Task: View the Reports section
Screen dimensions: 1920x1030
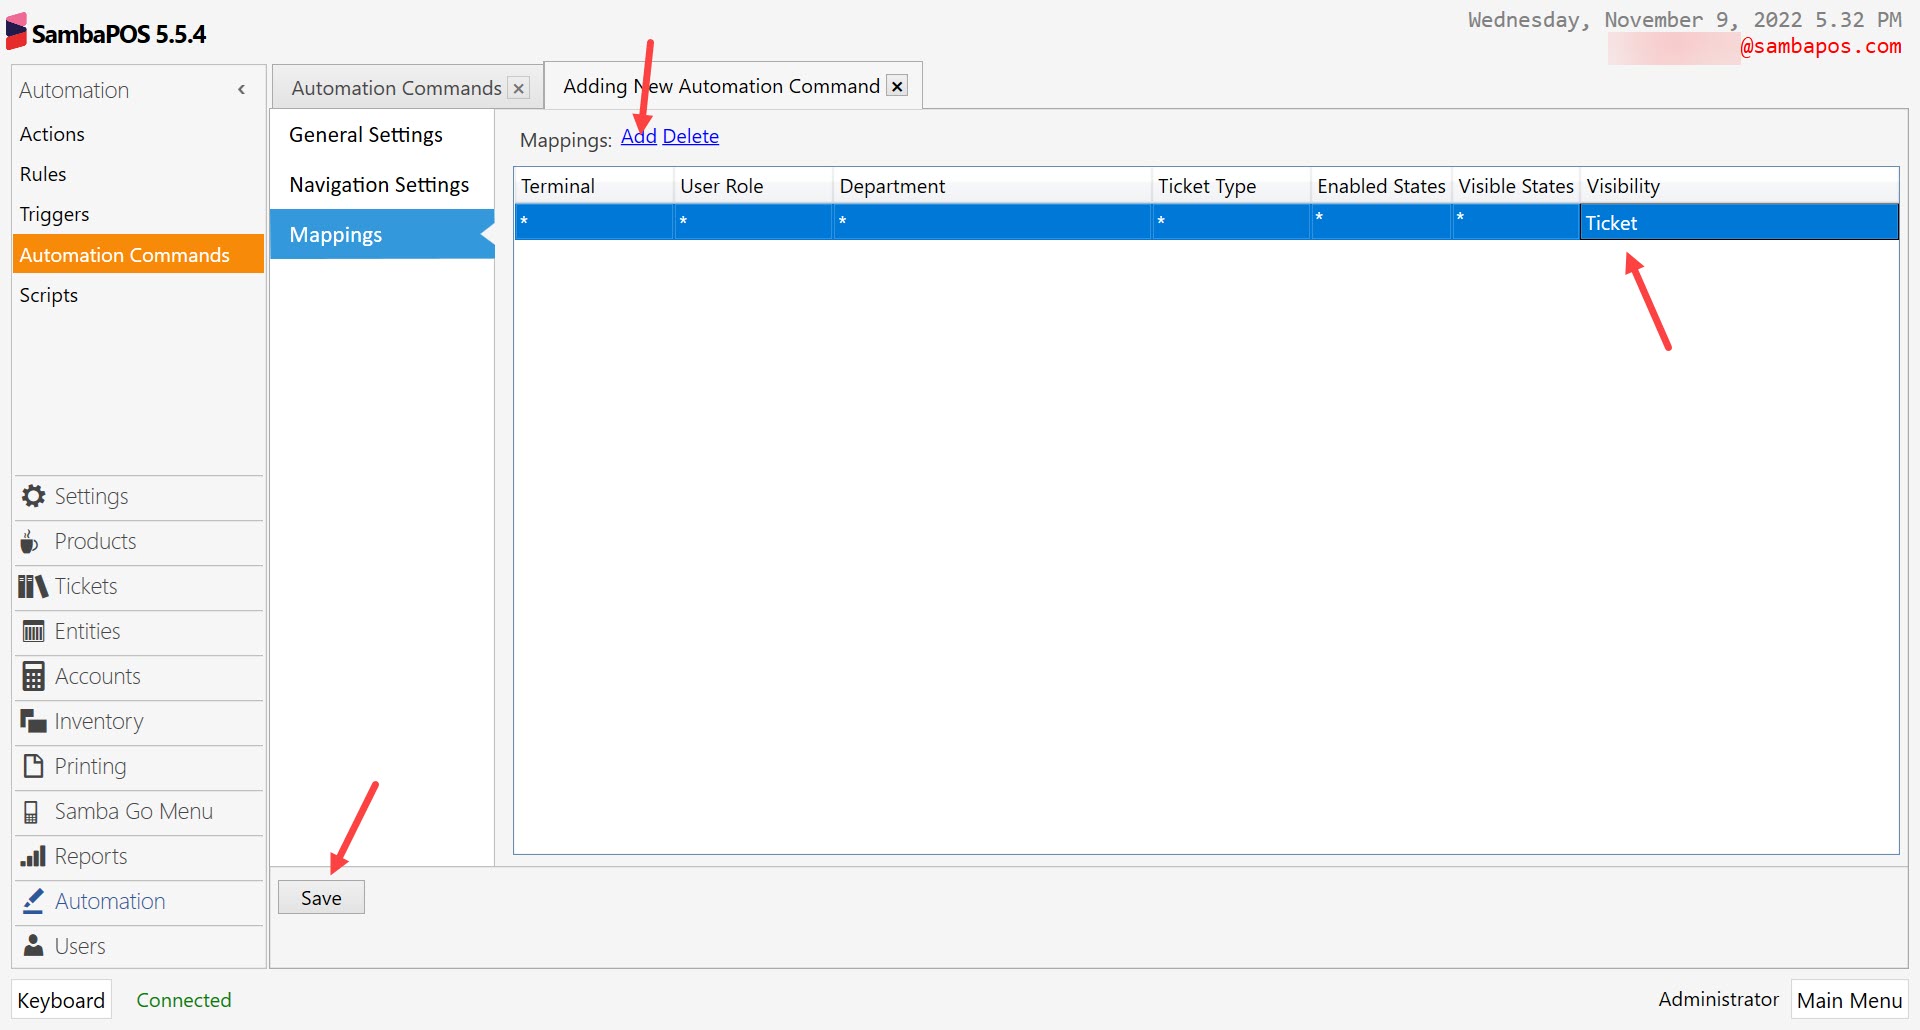Action: pos(91,856)
